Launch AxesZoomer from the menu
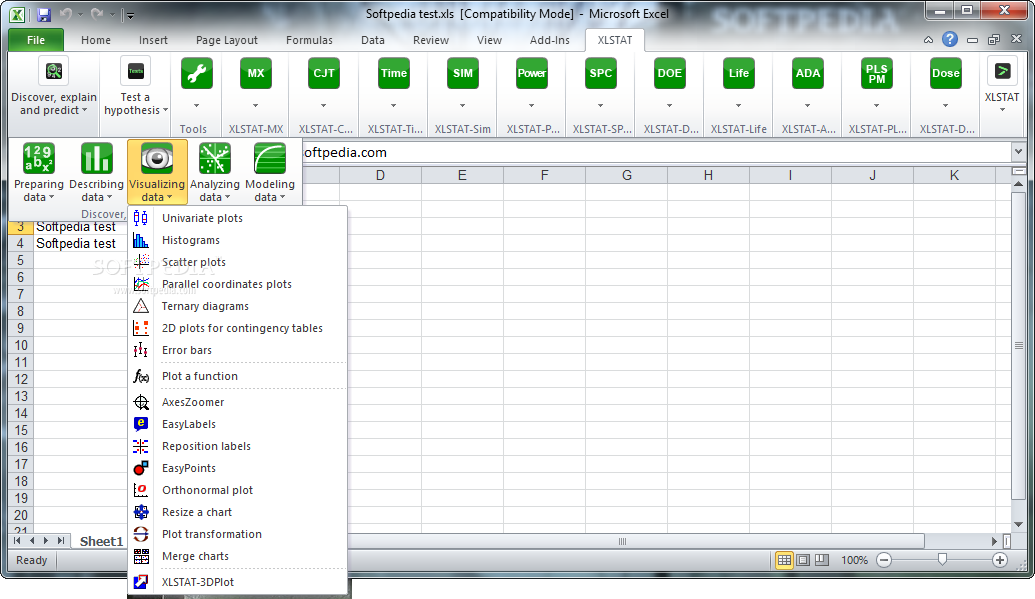Screen dimensions: 1035x599 click(x=237, y=402)
